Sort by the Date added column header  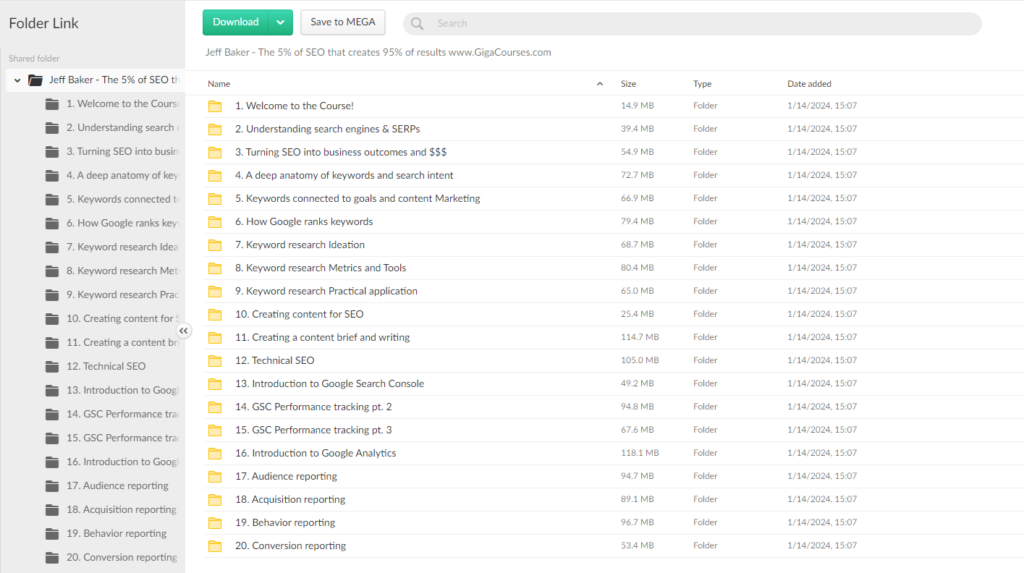coord(809,84)
